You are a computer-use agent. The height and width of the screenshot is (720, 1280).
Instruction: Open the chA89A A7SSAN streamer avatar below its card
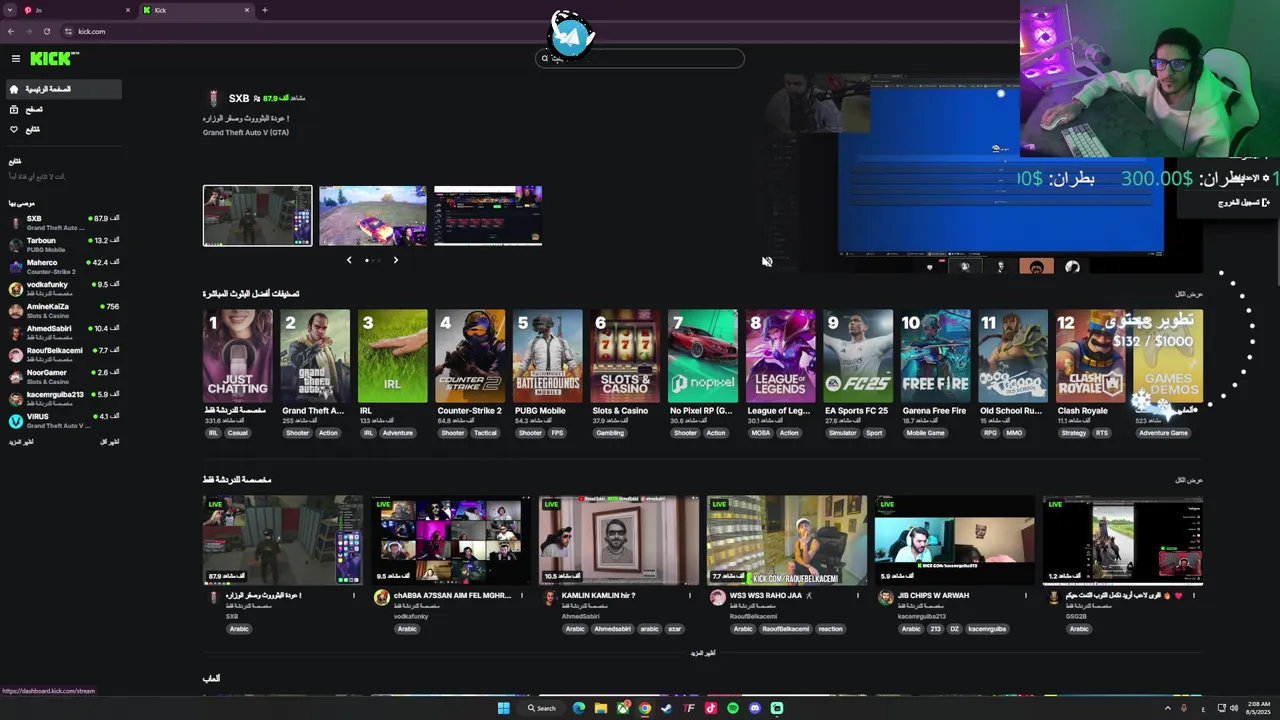tap(381, 597)
